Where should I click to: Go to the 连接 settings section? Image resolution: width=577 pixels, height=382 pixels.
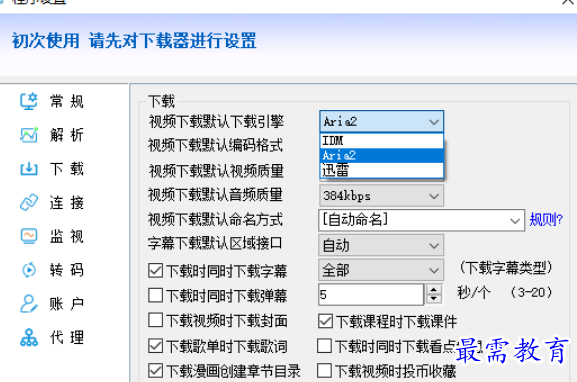[x=67, y=202]
